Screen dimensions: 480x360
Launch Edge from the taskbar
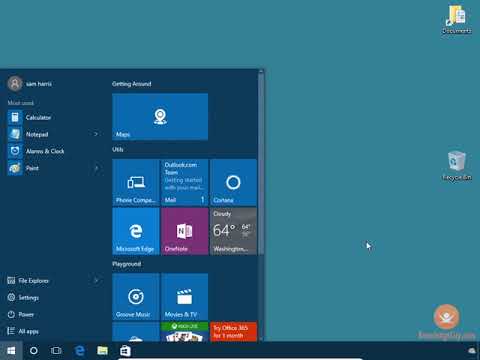pyautogui.click(x=80, y=351)
